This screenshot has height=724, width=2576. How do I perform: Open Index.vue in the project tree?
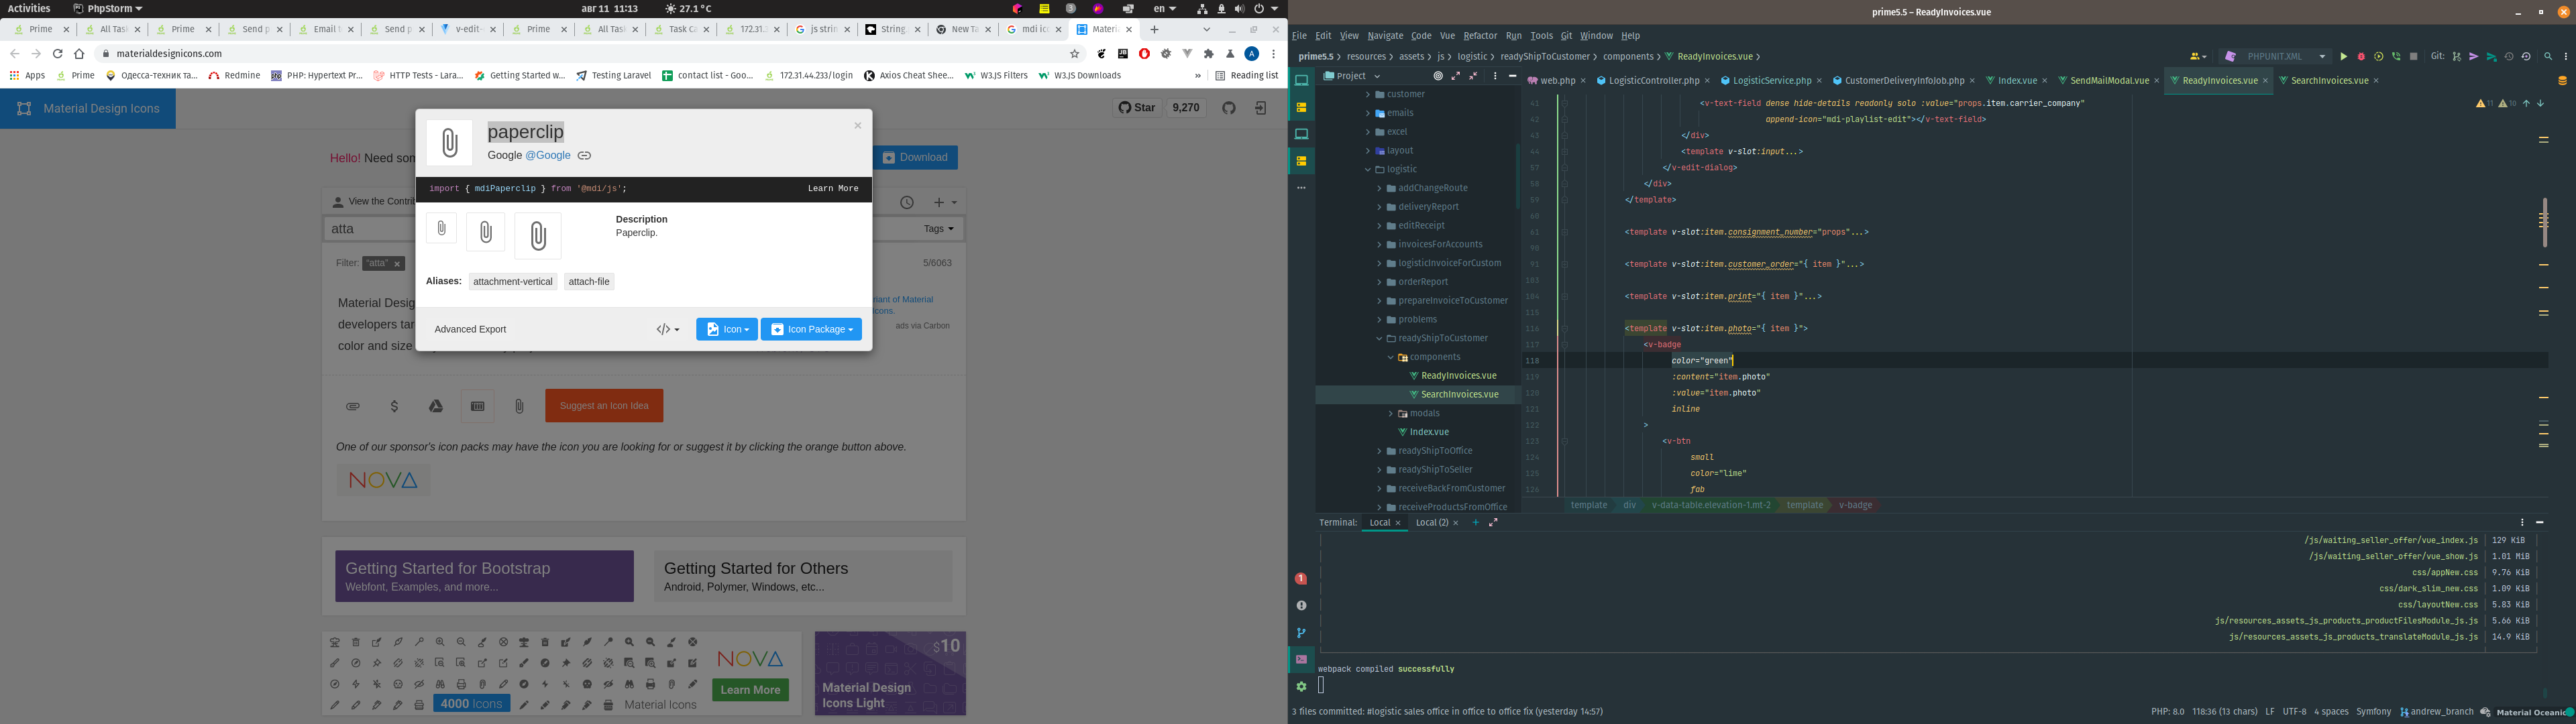coord(1429,433)
